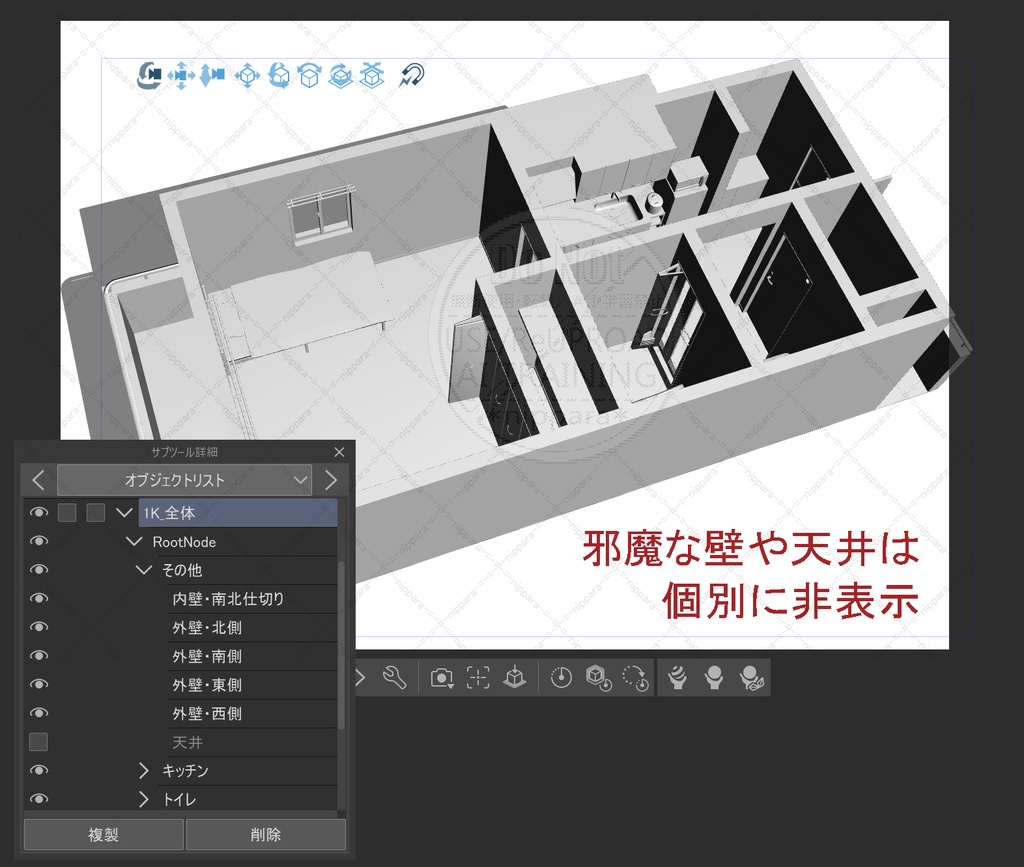This screenshot has height=867, width=1024.
Task: Click the magnet snap icon on canvas toolbar
Action: [x=412, y=75]
